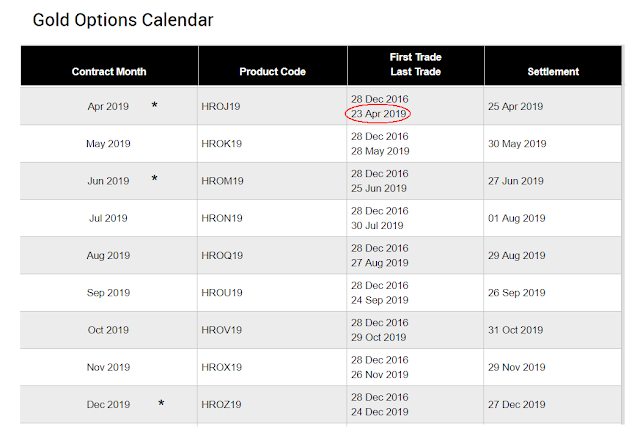Viewport: 640px width, 438px height.
Task: Click the asterisk beside Apr 2019
Action: tap(154, 105)
